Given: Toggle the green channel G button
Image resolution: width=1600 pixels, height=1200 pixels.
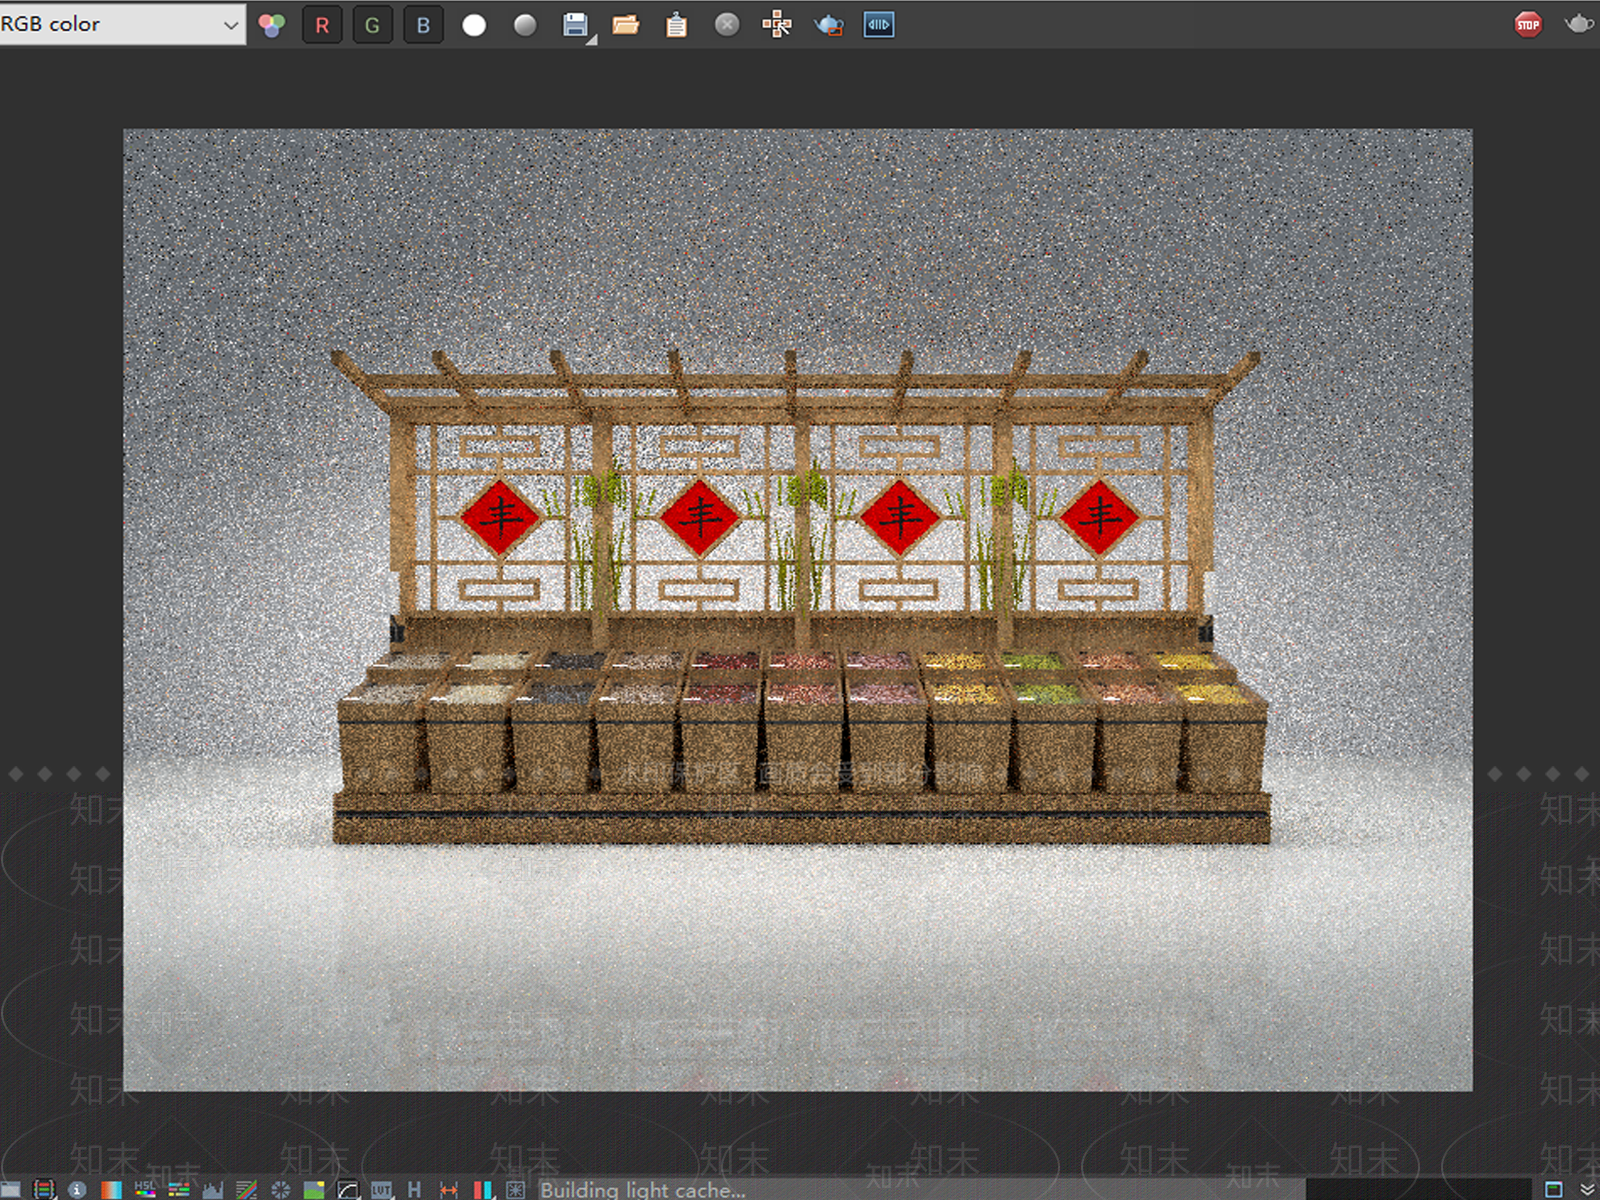Looking at the screenshot, I should [x=372, y=25].
